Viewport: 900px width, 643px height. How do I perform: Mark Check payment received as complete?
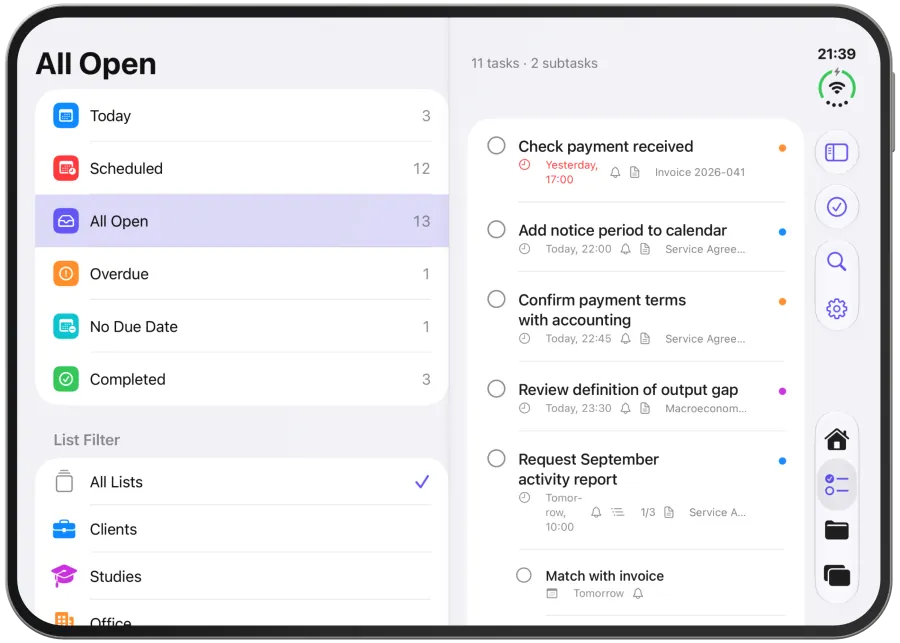[x=496, y=146]
